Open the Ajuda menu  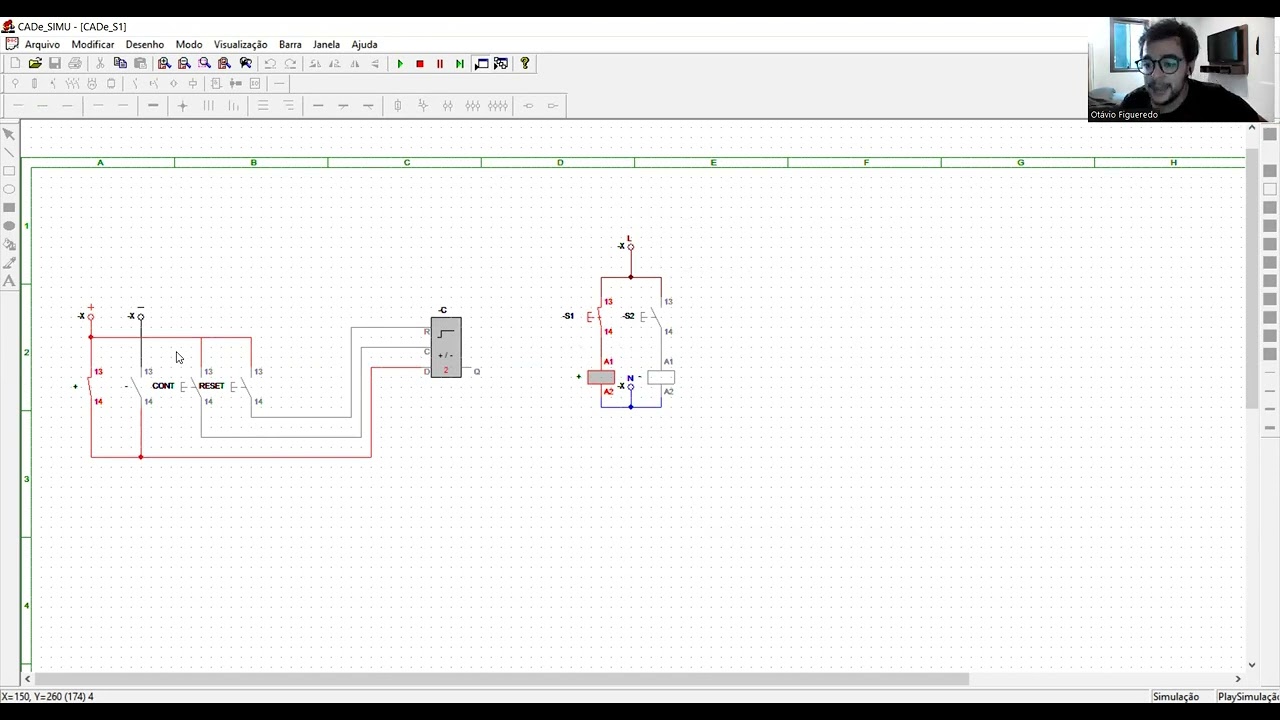(x=364, y=44)
